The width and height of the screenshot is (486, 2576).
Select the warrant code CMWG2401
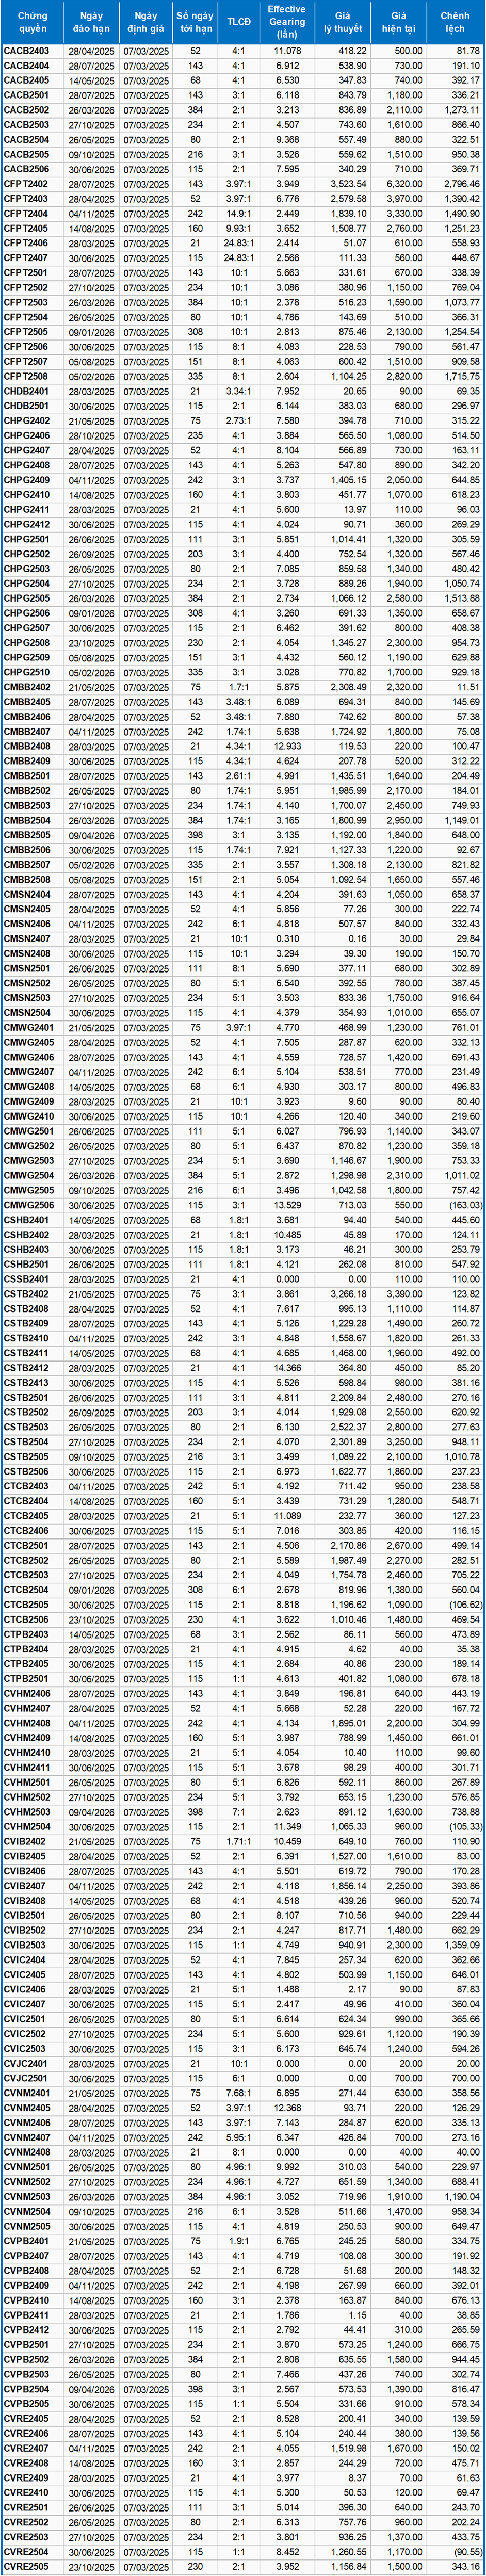28,1027
